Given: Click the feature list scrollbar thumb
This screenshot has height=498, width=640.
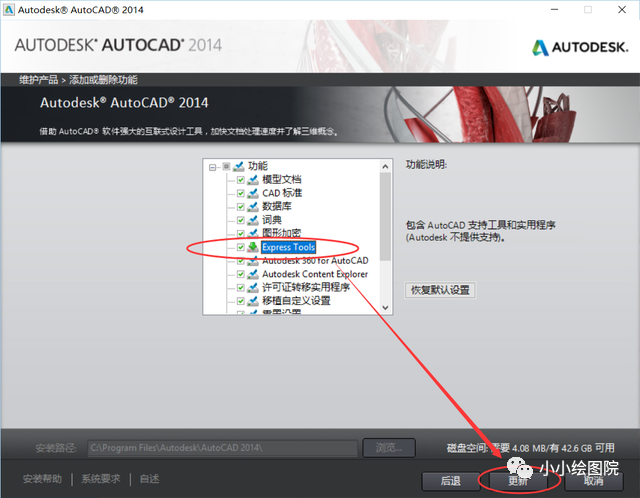Looking at the screenshot, I should coord(385,216).
